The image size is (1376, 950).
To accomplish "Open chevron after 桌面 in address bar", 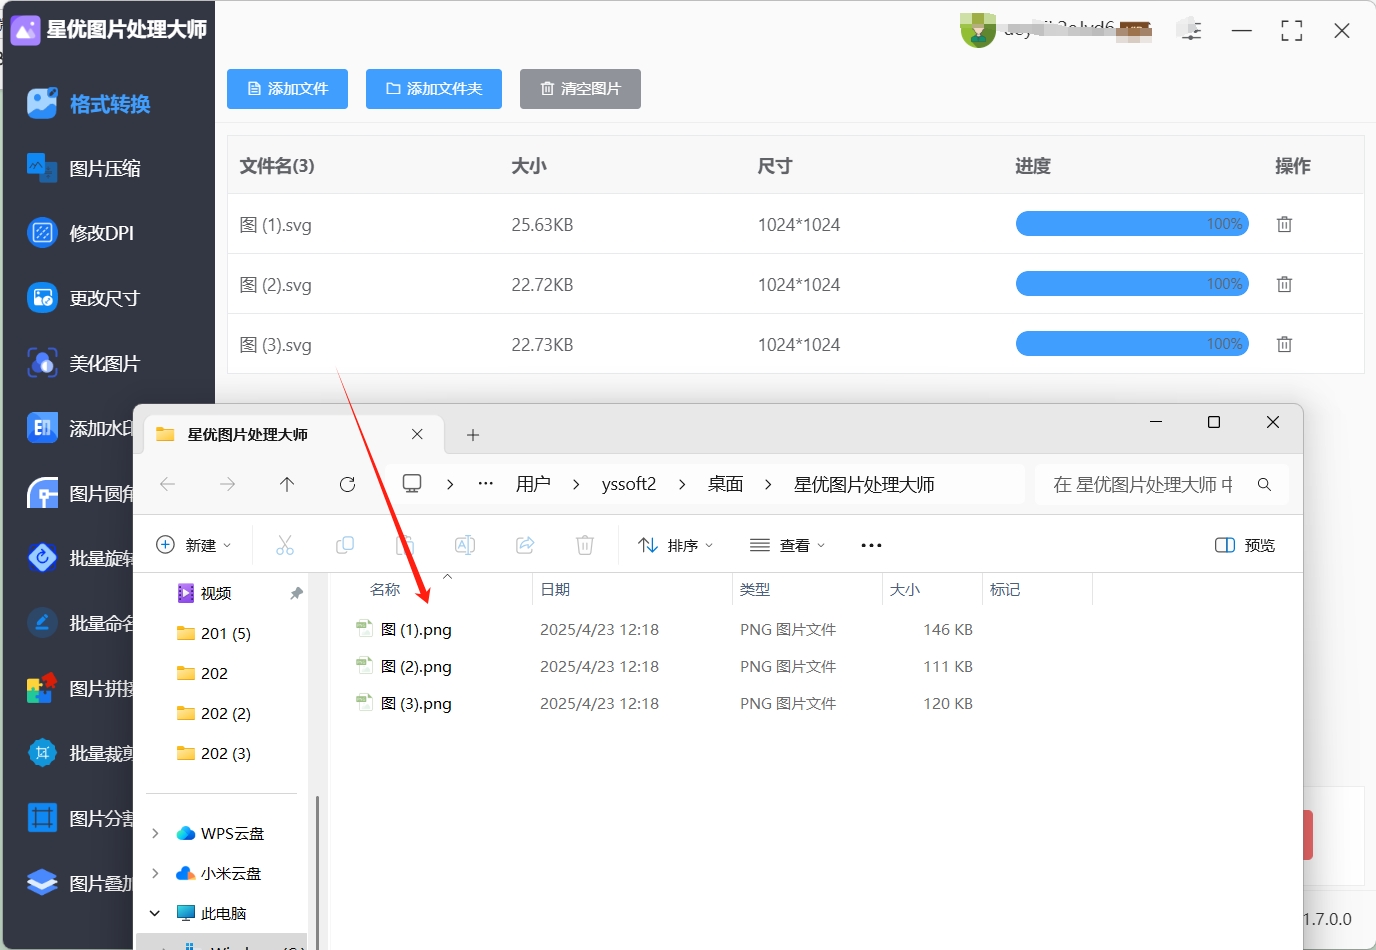I will (x=768, y=484).
